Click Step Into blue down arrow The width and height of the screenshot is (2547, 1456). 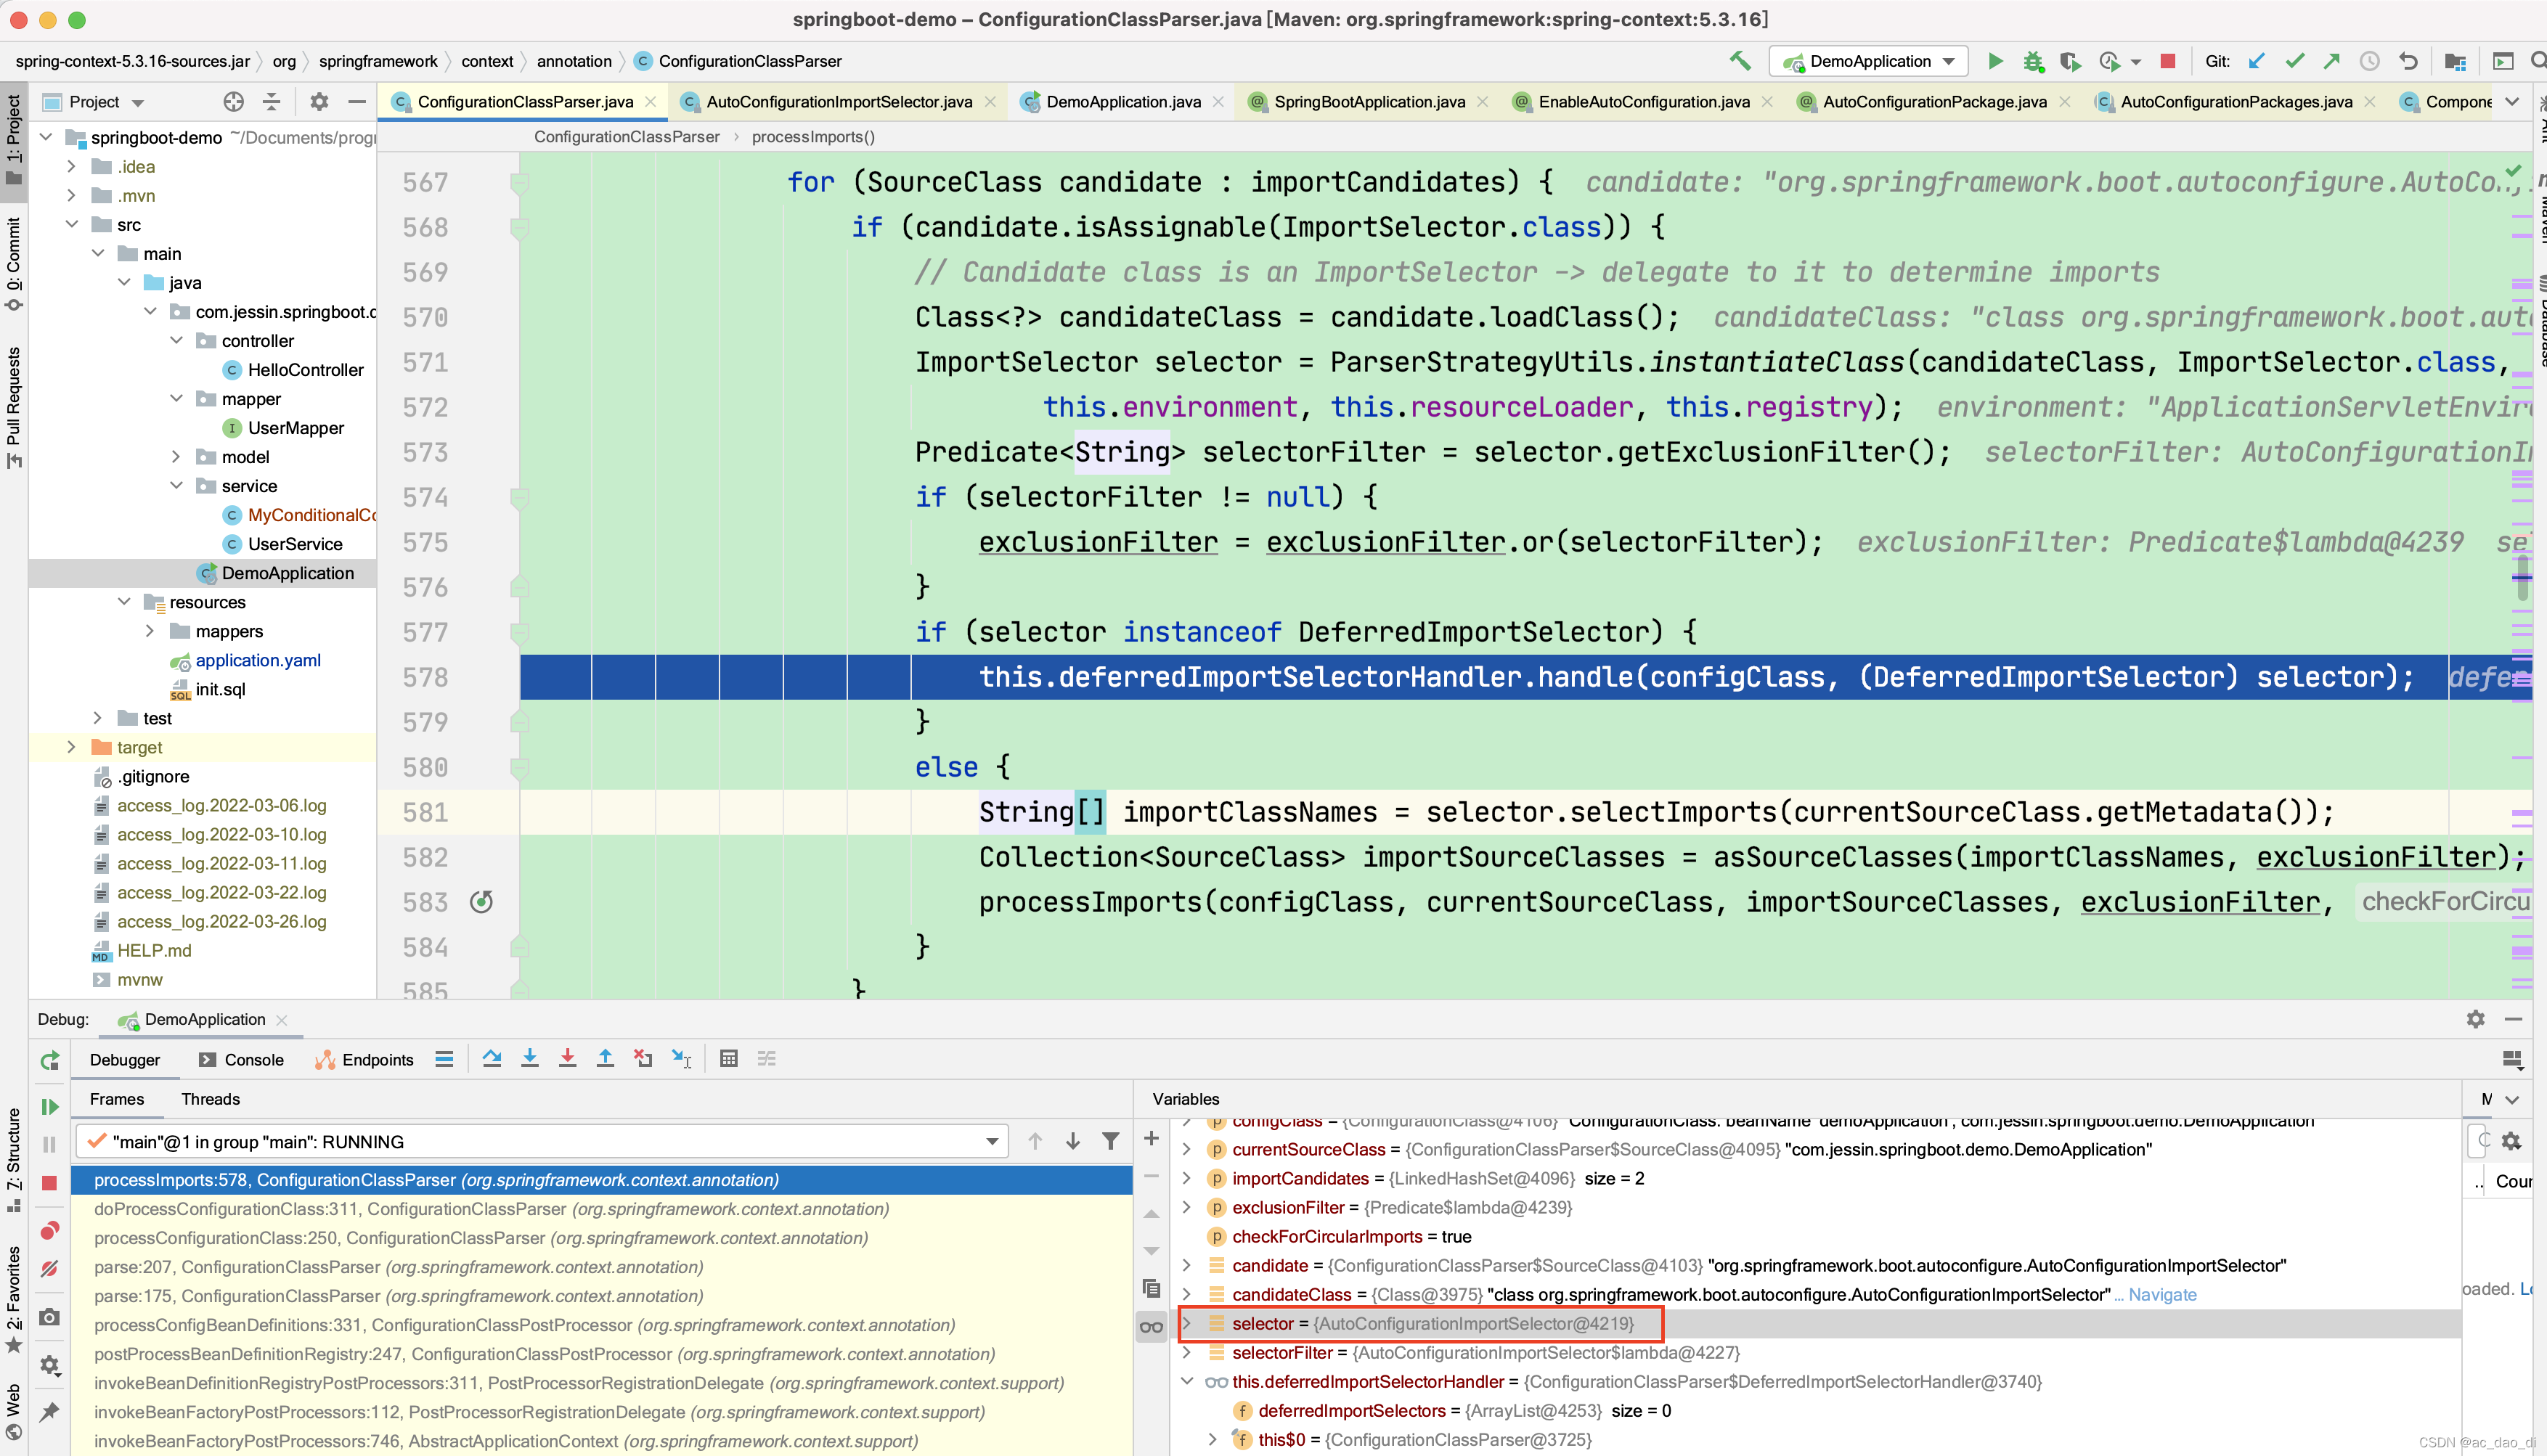pyautogui.click(x=530, y=1059)
